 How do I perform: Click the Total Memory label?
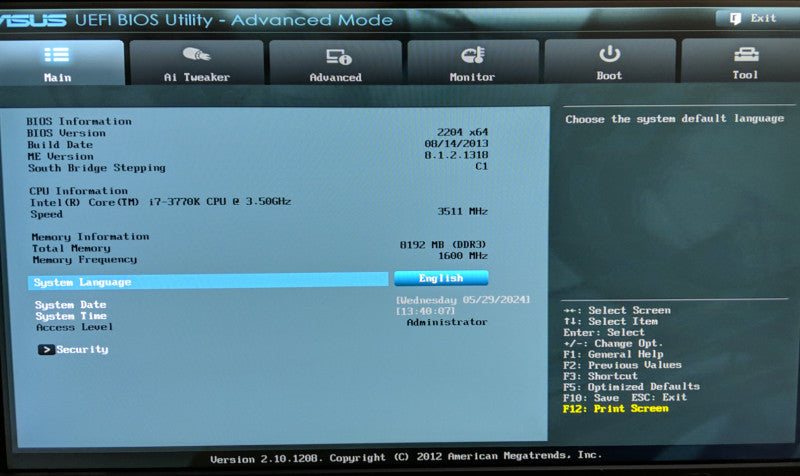point(71,248)
